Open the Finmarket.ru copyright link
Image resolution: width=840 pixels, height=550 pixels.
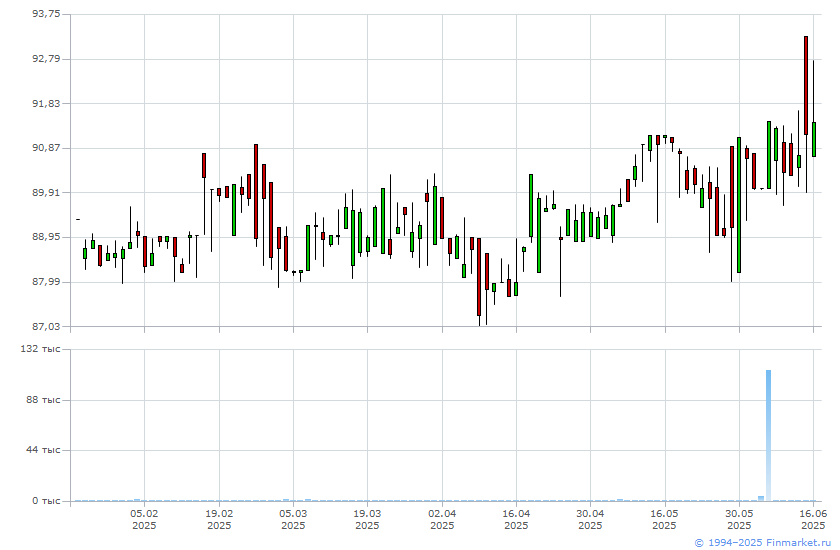coord(762,543)
